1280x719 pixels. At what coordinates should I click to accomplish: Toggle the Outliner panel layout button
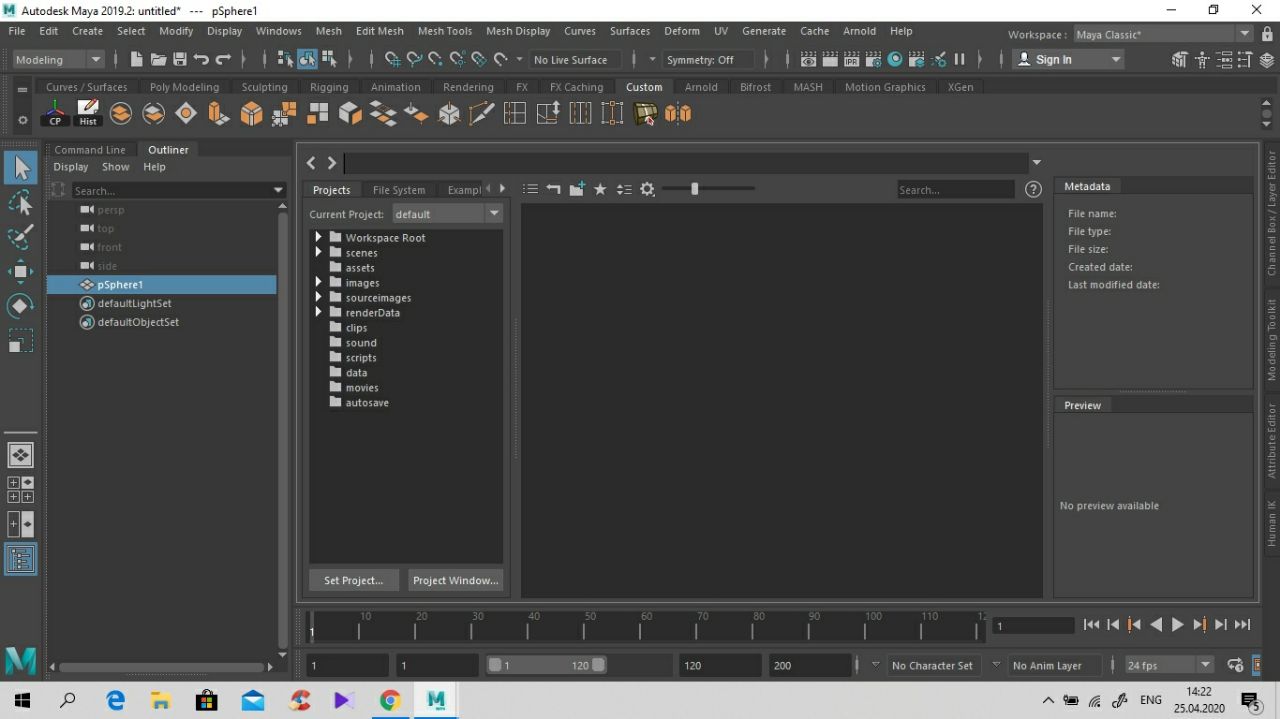(x=20, y=559)
